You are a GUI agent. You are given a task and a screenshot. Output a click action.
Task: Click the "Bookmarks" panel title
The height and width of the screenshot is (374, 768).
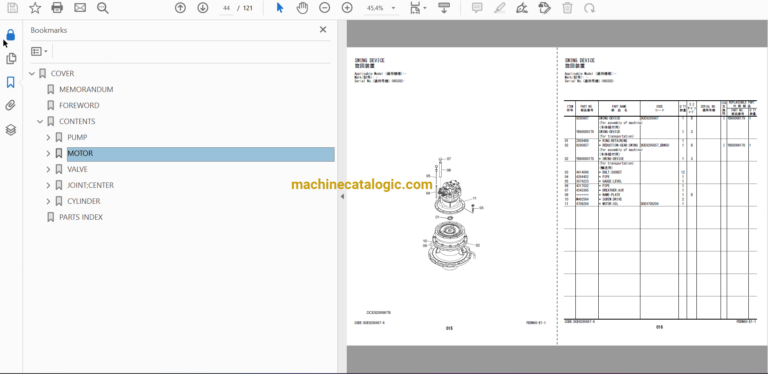tap(48, 30)
